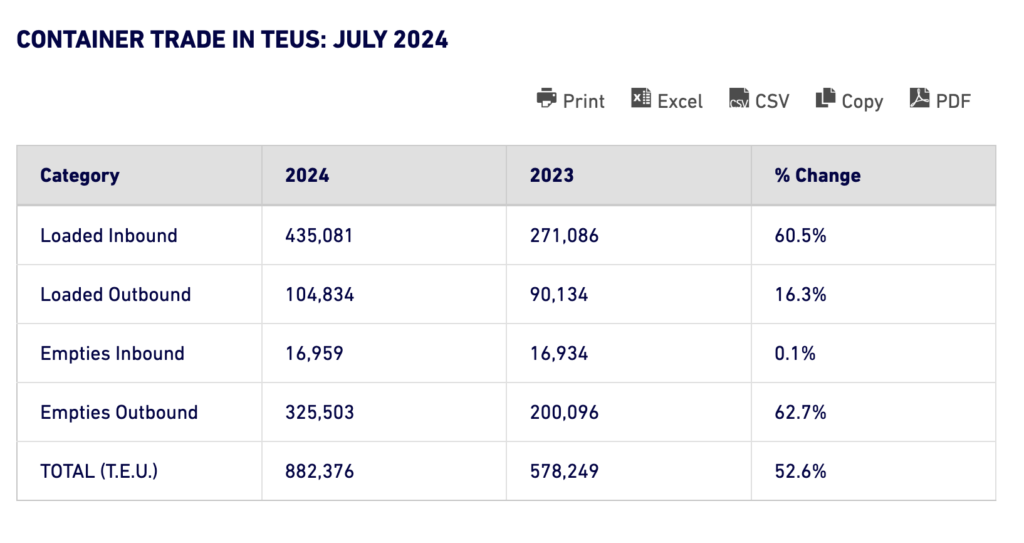Click the 882,376 total value cell
The image size is (1024, 543).
coord(319,472)
